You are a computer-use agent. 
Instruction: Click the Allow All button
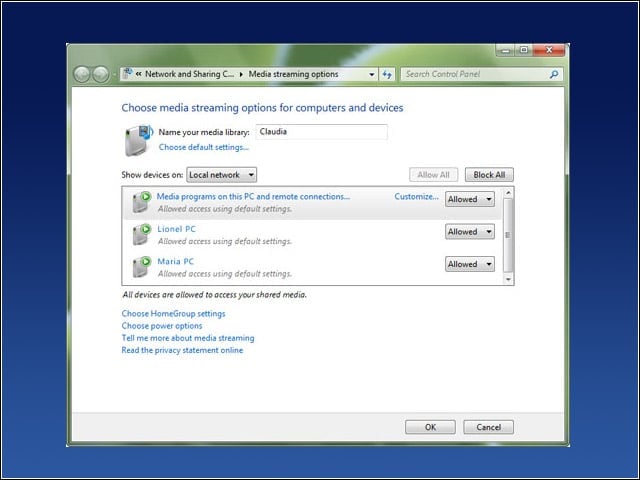pos(433,175)
